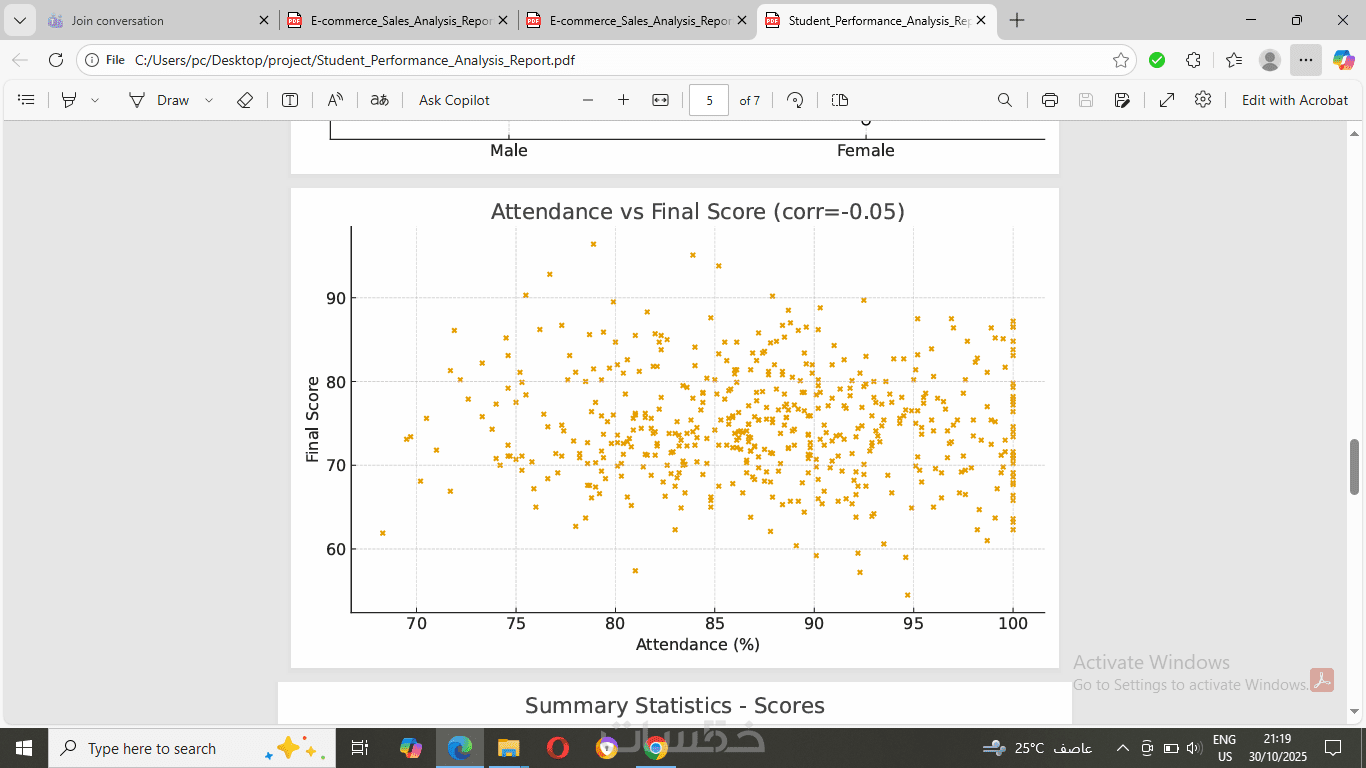This screenshot has height=768, width=1366.
Task: Click the Attendance (%) axis label
Action: pyautogui.click(x=698, y=645)
